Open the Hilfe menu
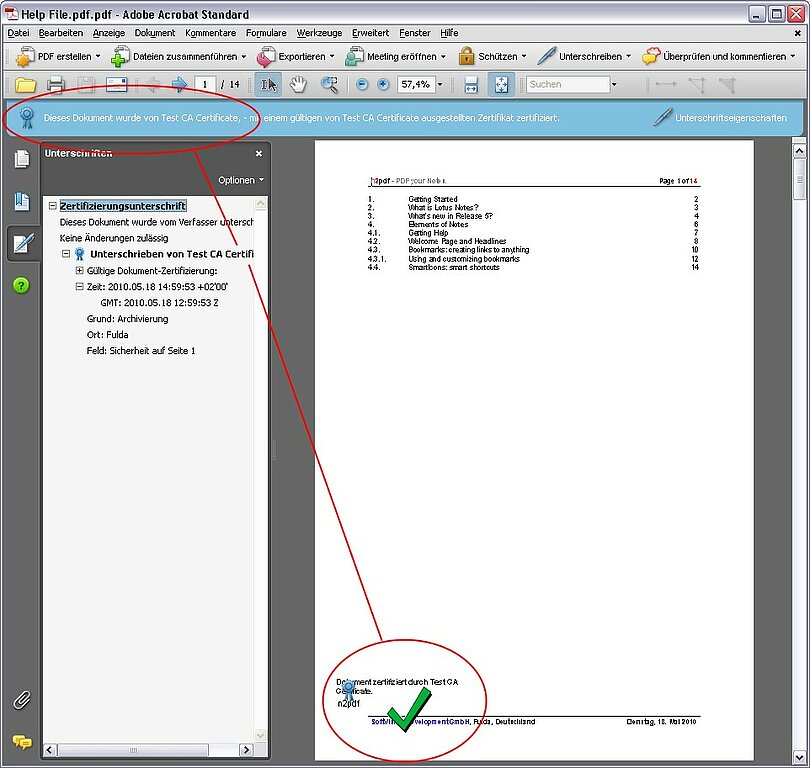 449,33
